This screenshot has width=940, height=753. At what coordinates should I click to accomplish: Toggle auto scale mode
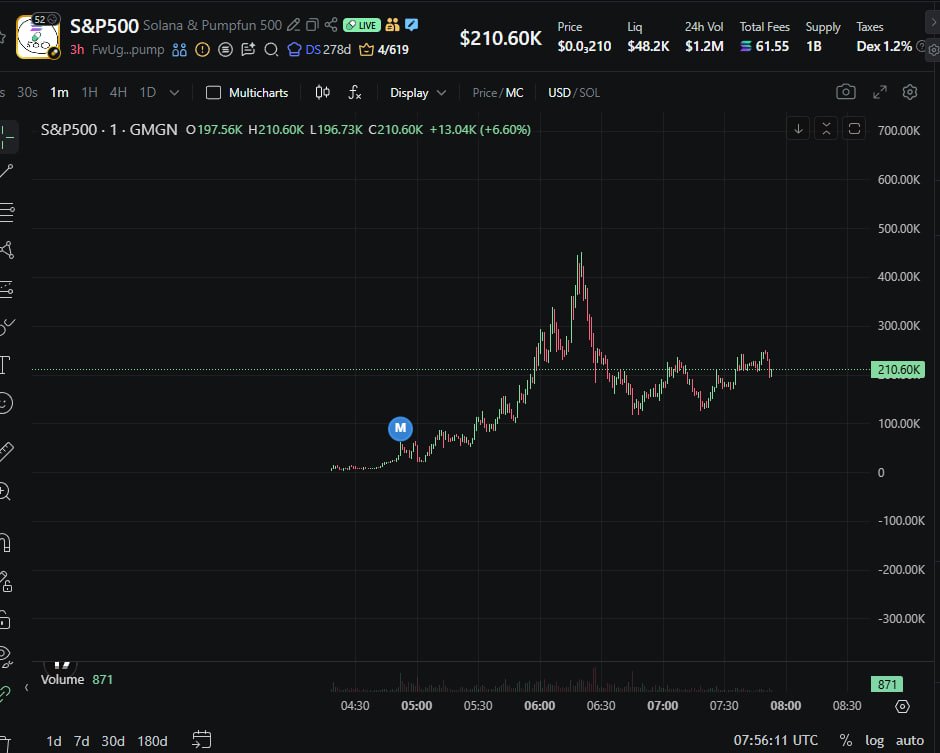point(909,741)
